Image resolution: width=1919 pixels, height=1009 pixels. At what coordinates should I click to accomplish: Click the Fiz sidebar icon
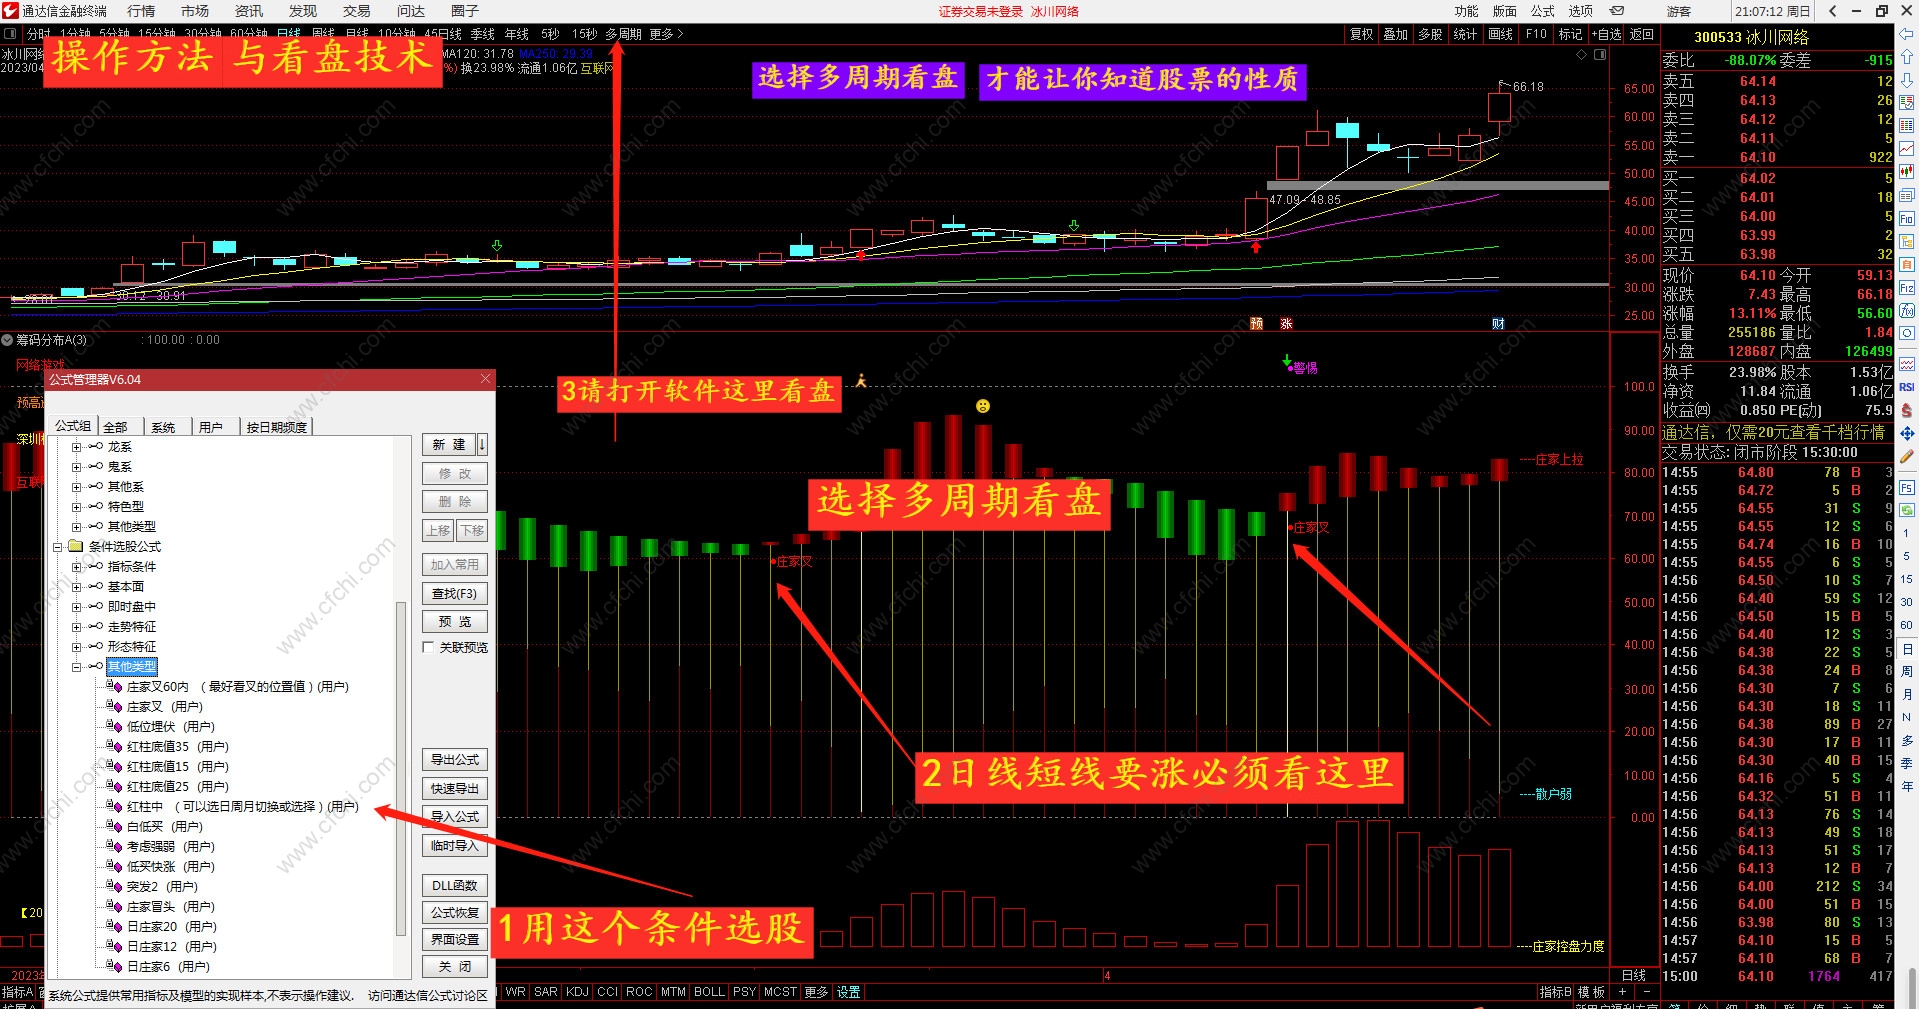pyautogui.click(x=1907, y=288)
